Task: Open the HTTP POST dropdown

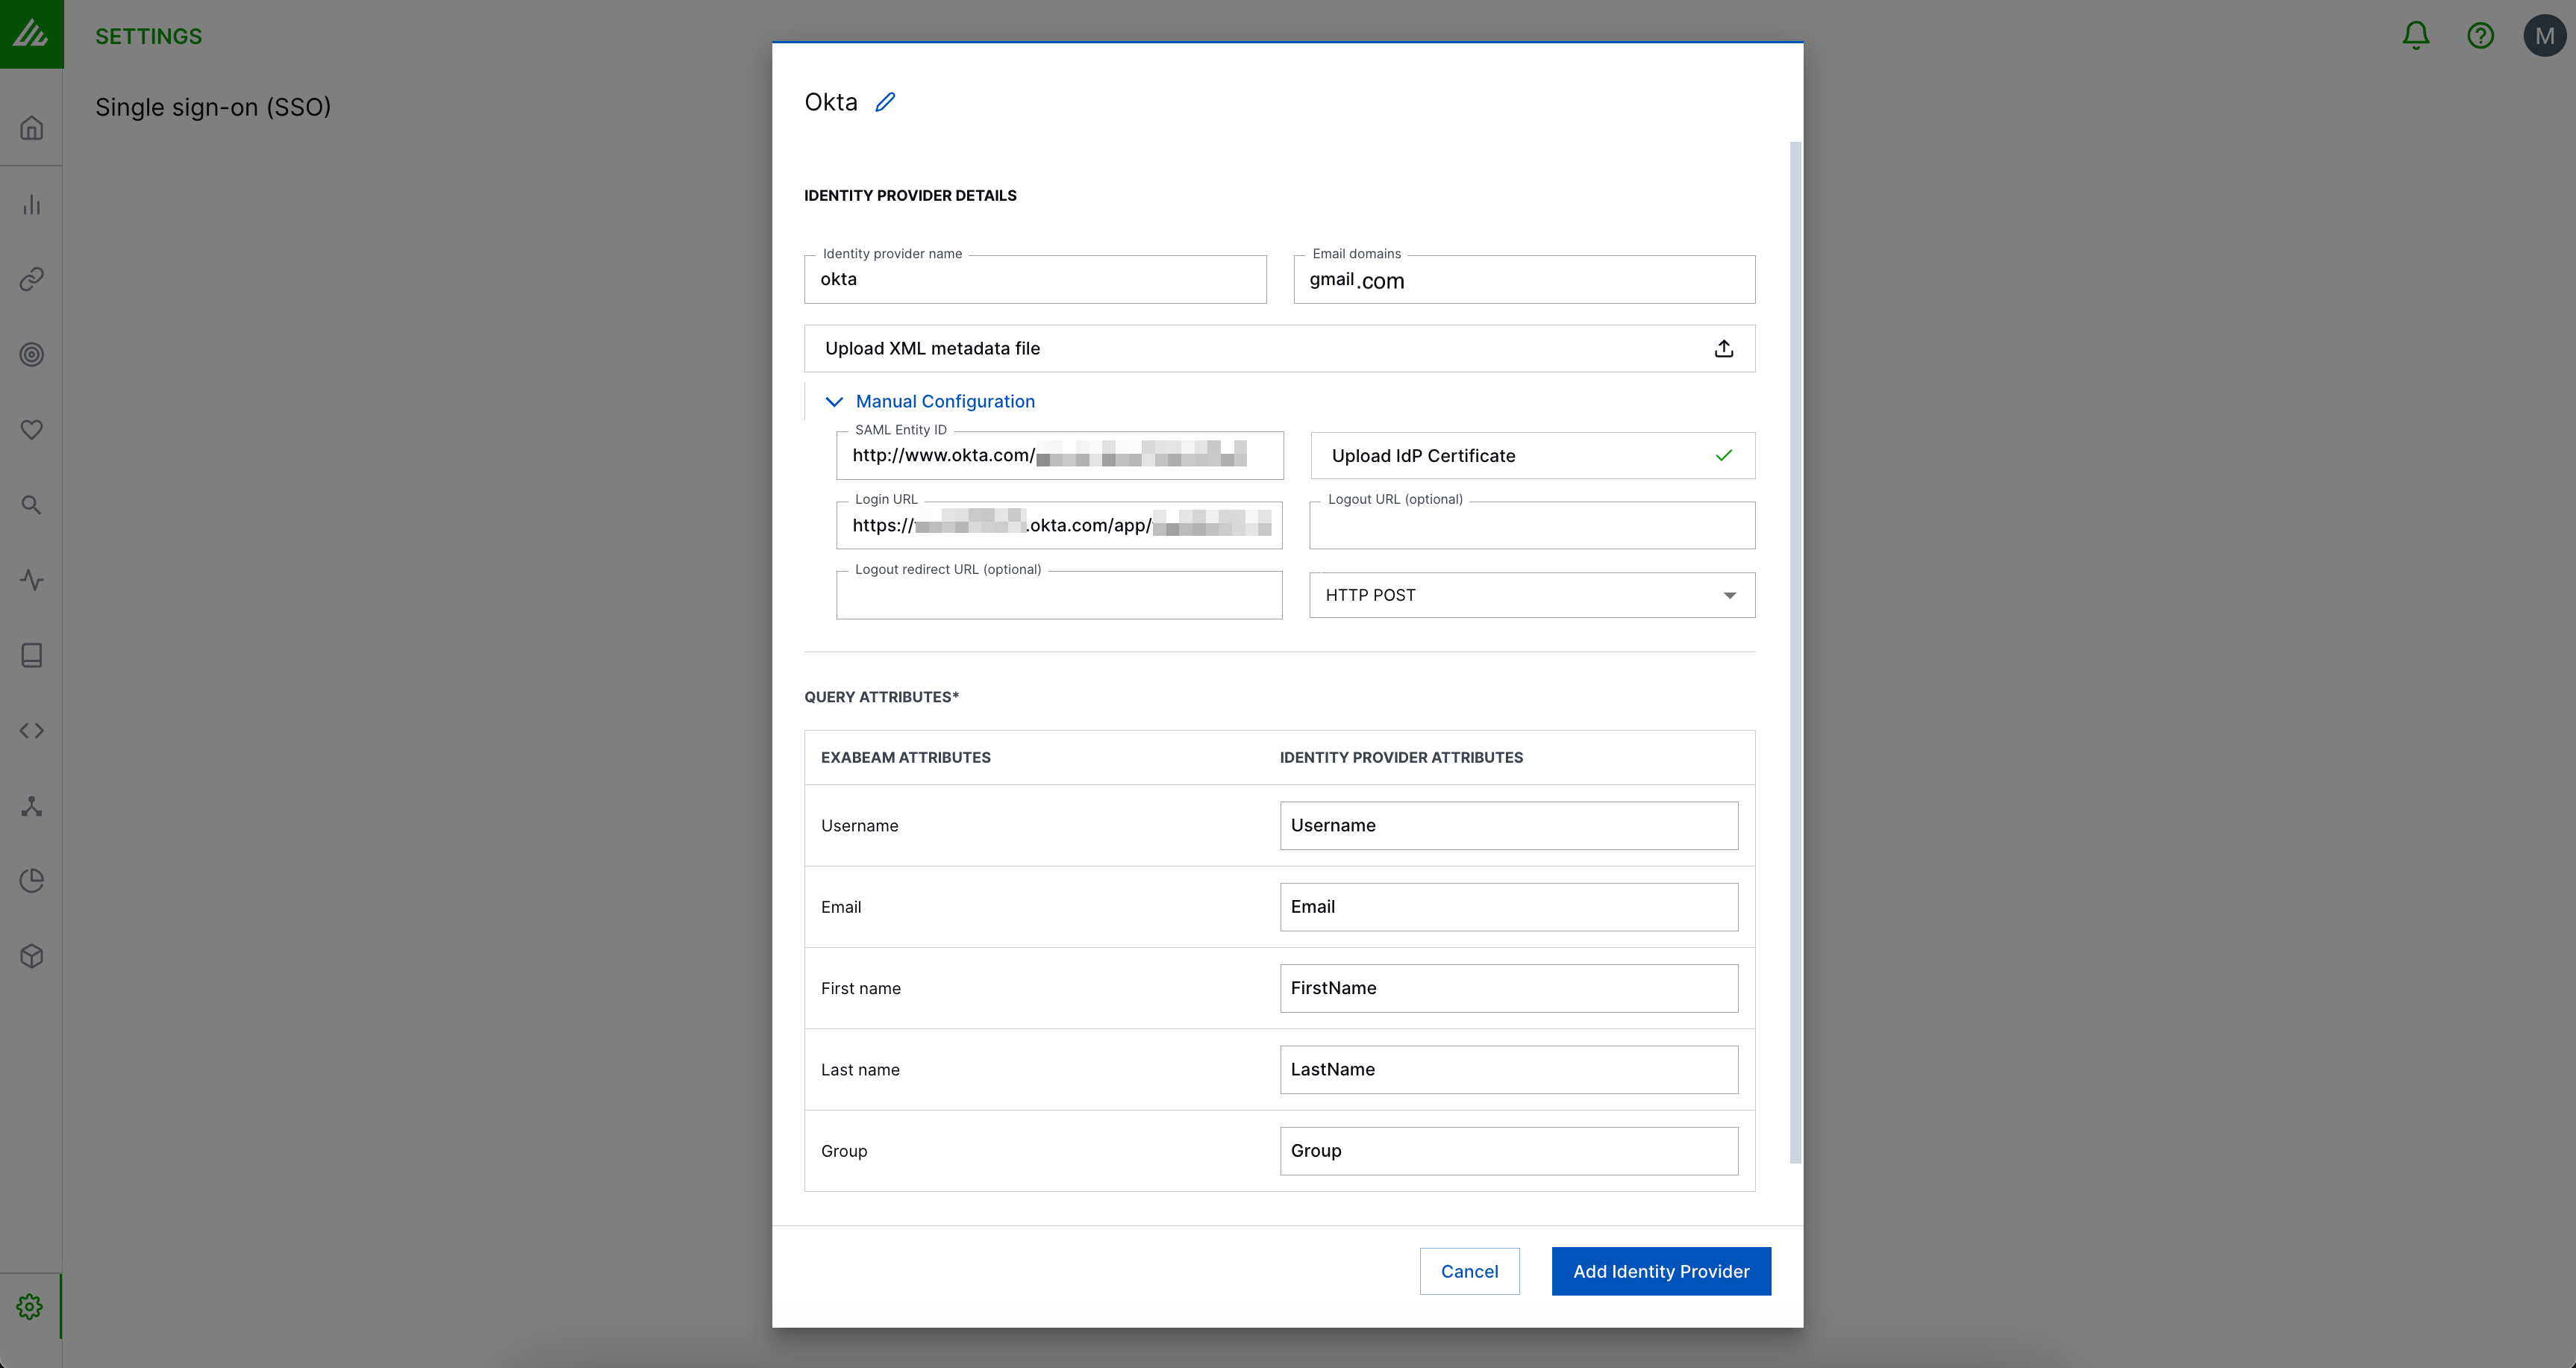Action: [1532, 595]
